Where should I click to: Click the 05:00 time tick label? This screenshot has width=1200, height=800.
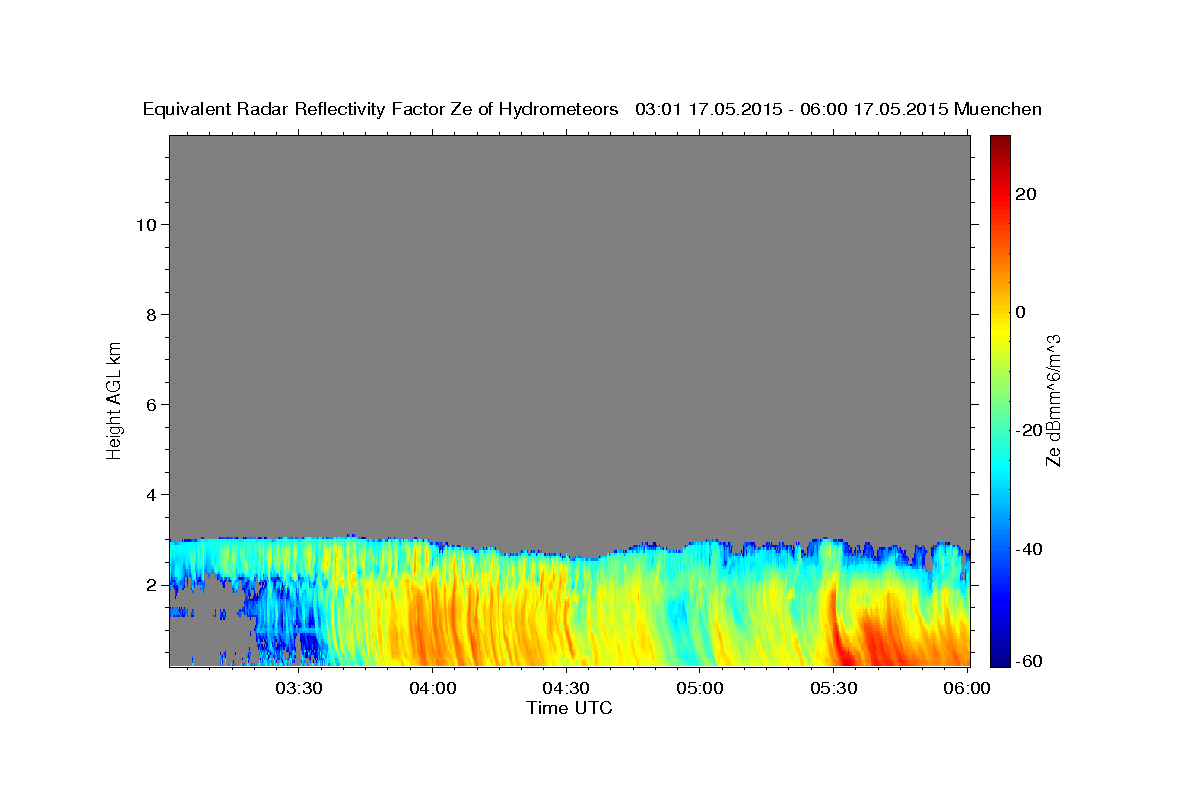[699, 688]
